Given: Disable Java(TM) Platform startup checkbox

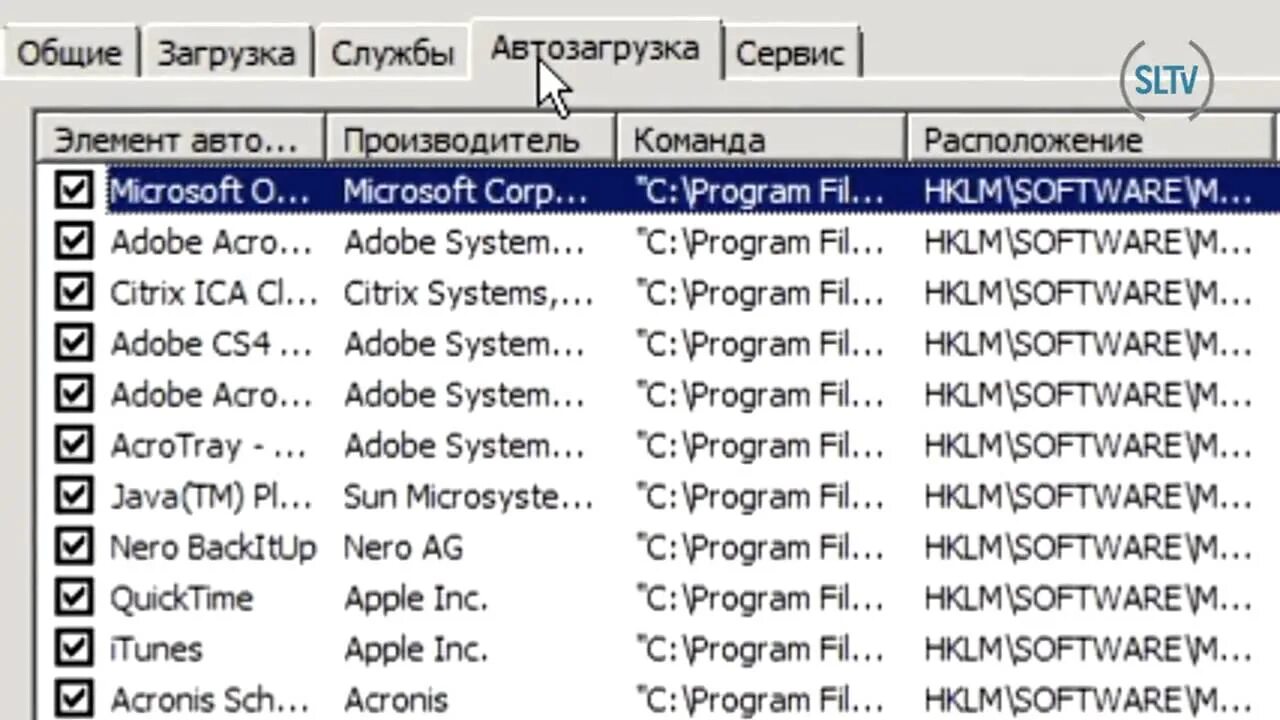Looking at the screenshot, I should (x=74, y=496).
